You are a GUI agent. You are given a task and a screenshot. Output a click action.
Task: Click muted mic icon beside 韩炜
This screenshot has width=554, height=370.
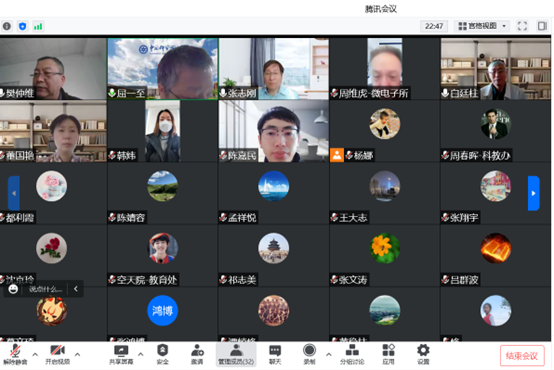coord(112,155)
